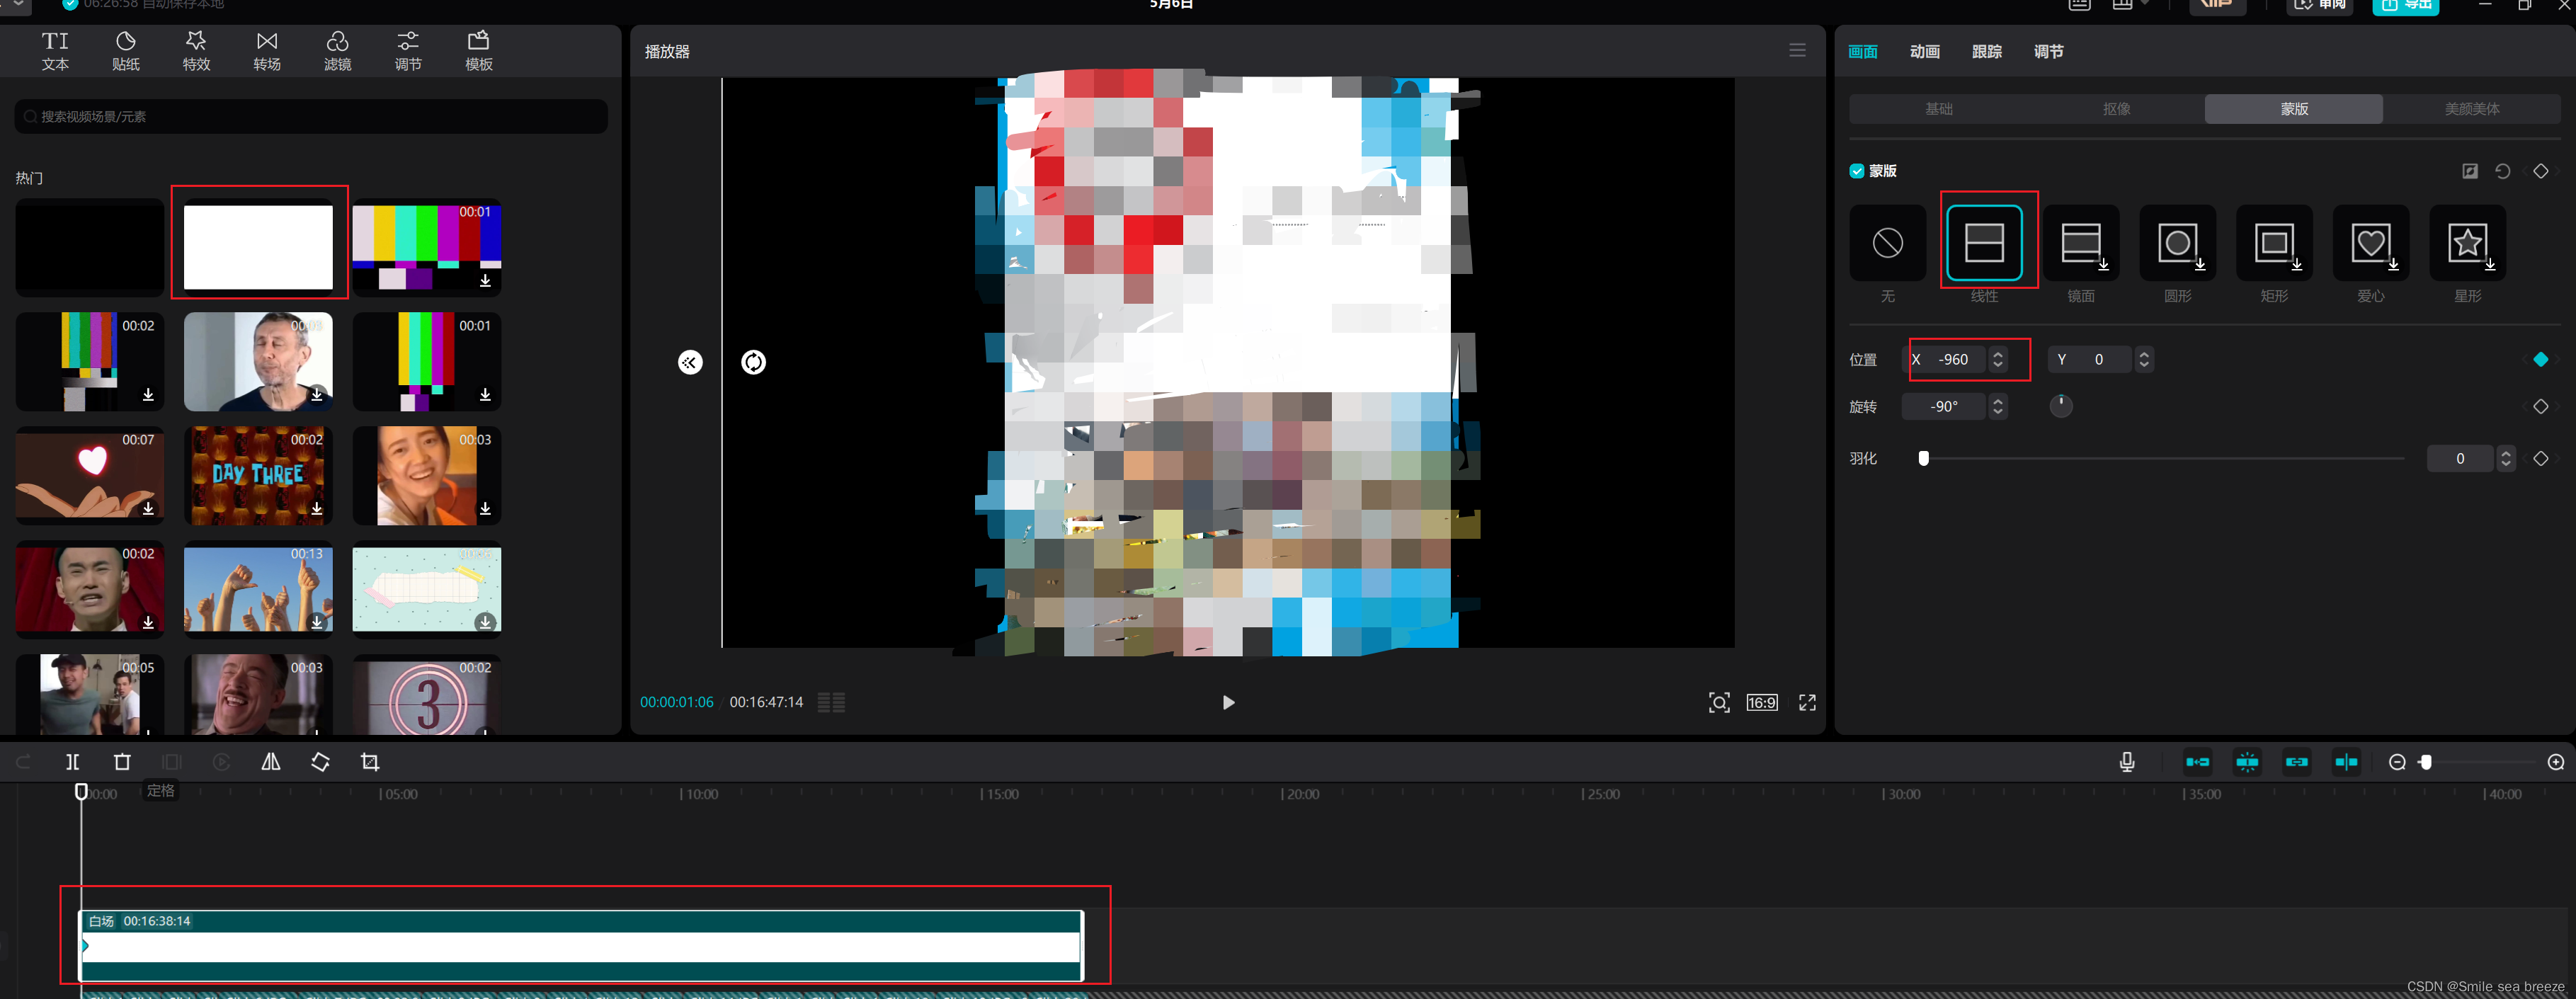Image resolution: width=2576 pixels, height=999 pixels.
Task: Open the player panel hamburger menu
Action: click(x=1797, y=51)
